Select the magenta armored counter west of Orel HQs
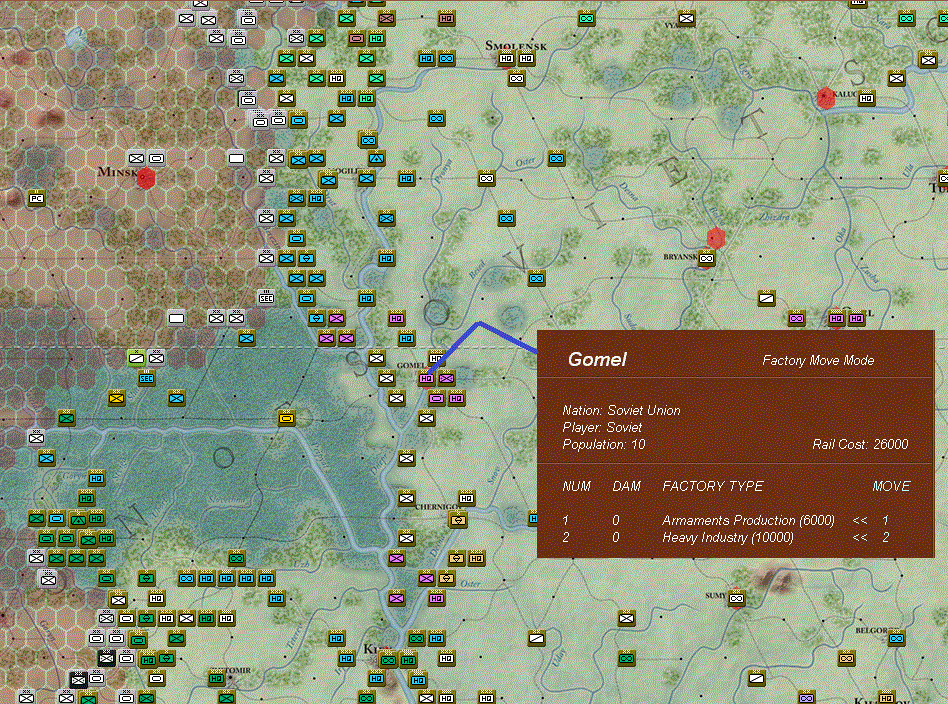The image size is (948, 704). pyautogui.click(x=796, y=318)
